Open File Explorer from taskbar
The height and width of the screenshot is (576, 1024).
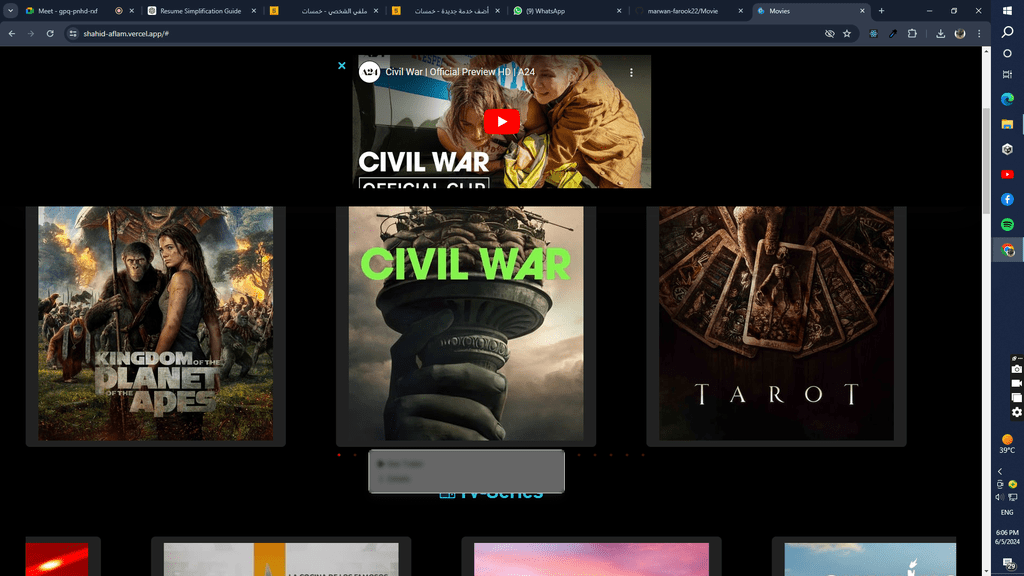1008,124
